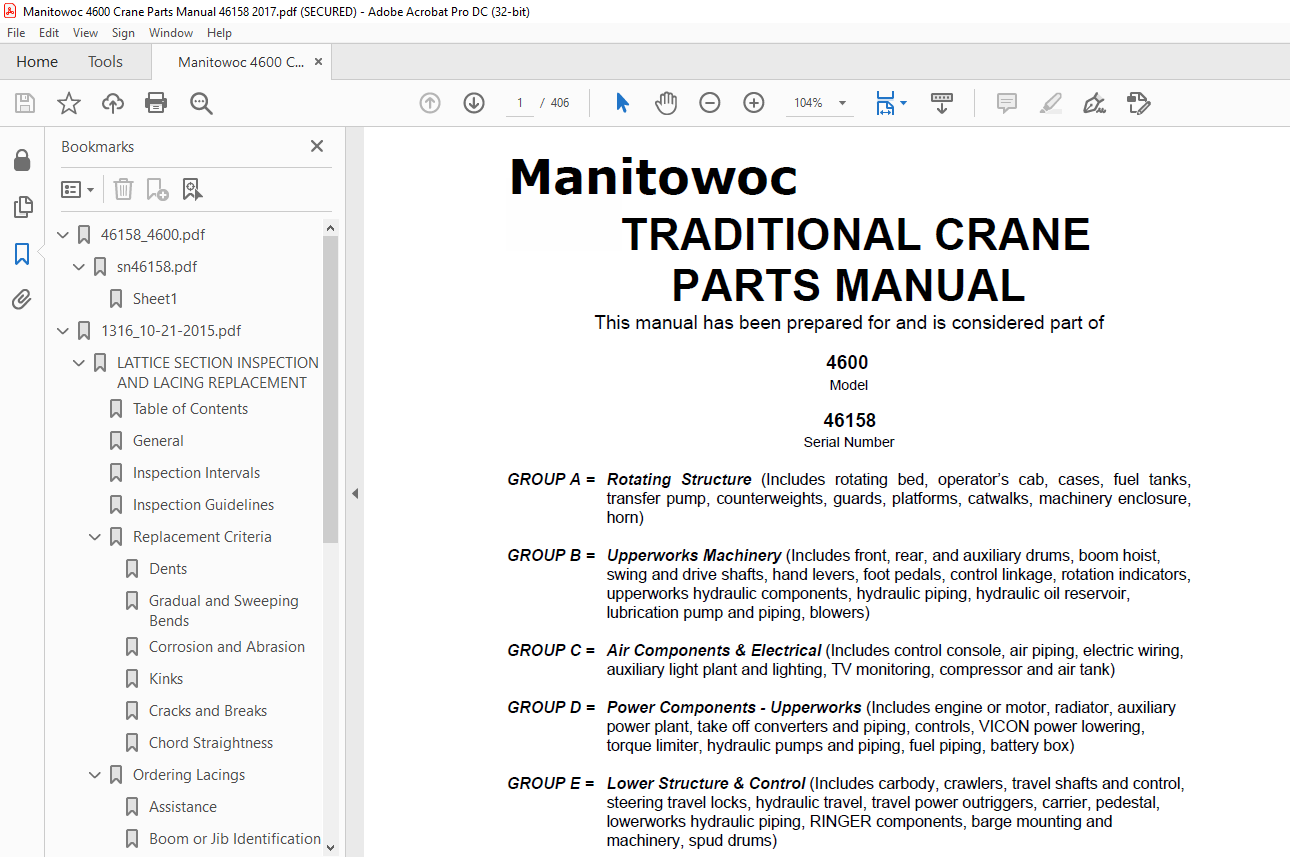Click the fit page width icon
The width and height of the screenshot is (1290, 857).
tap(885, 103)
